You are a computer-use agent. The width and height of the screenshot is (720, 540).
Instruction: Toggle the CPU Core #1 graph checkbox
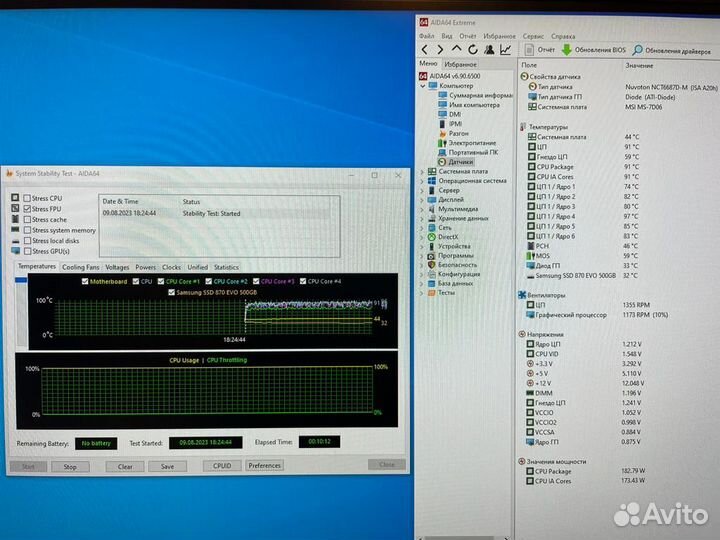point(161,281)
